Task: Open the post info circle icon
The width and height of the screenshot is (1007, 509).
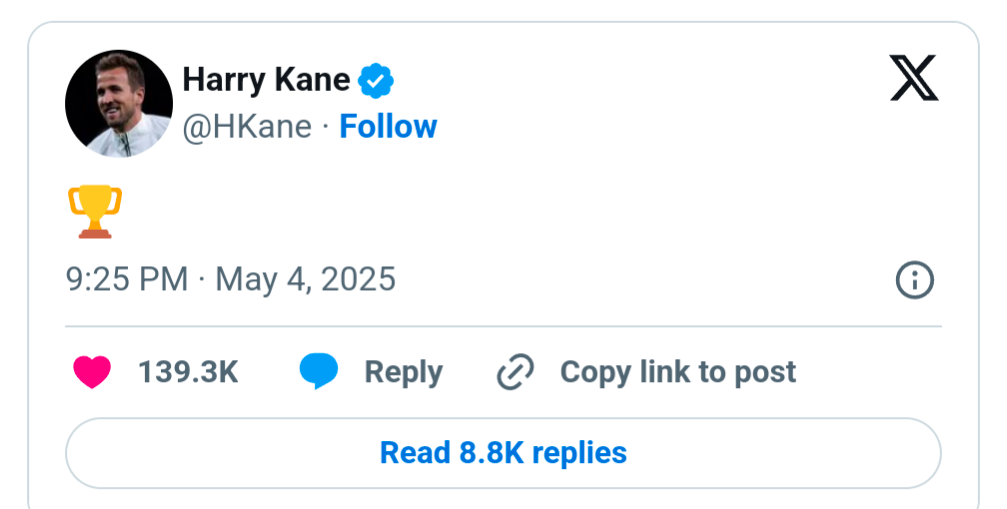Action: (915, 280)
